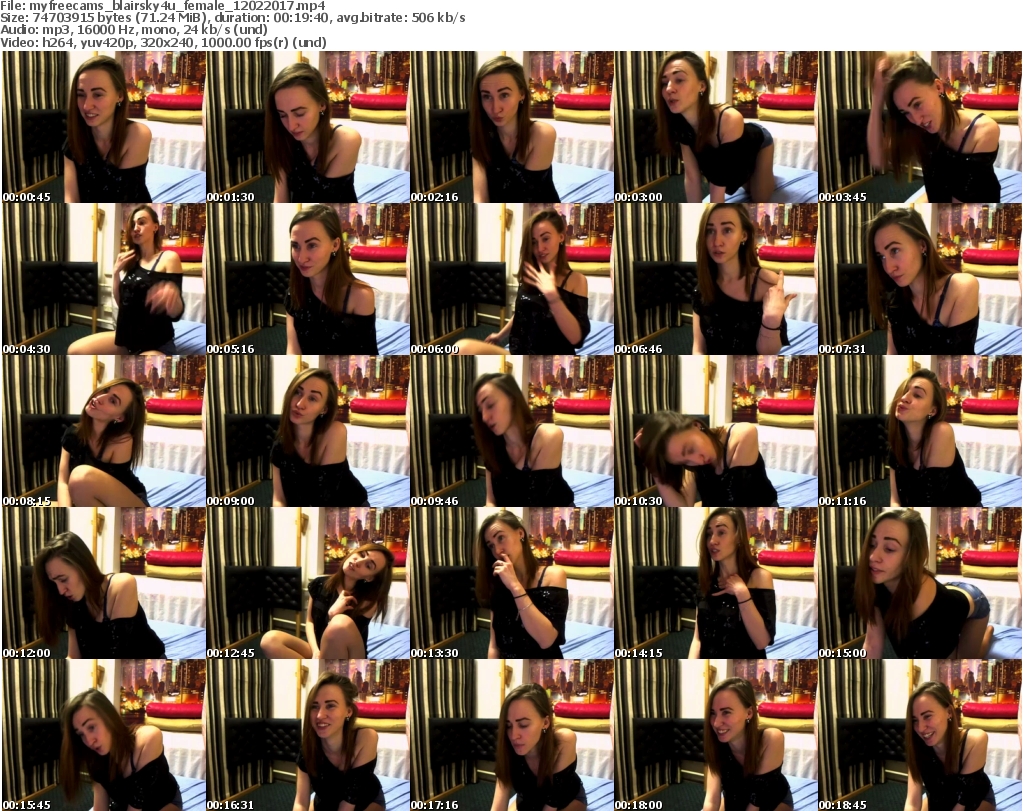Select the thumbnail timestamped 00:18:45
Screen dimensions: 1024x811
coord(919,735)
